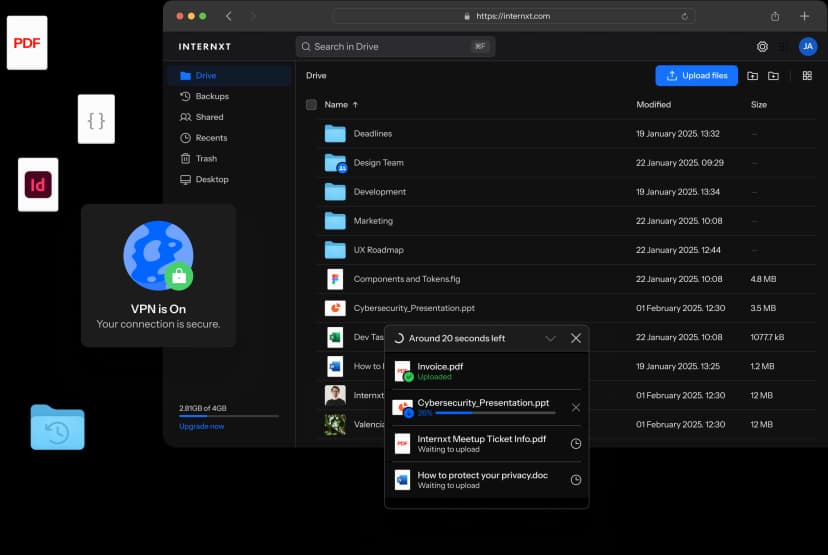Click the create new folder icon
The height and width of the screenshot is (555, 828).
click(773, 76)
